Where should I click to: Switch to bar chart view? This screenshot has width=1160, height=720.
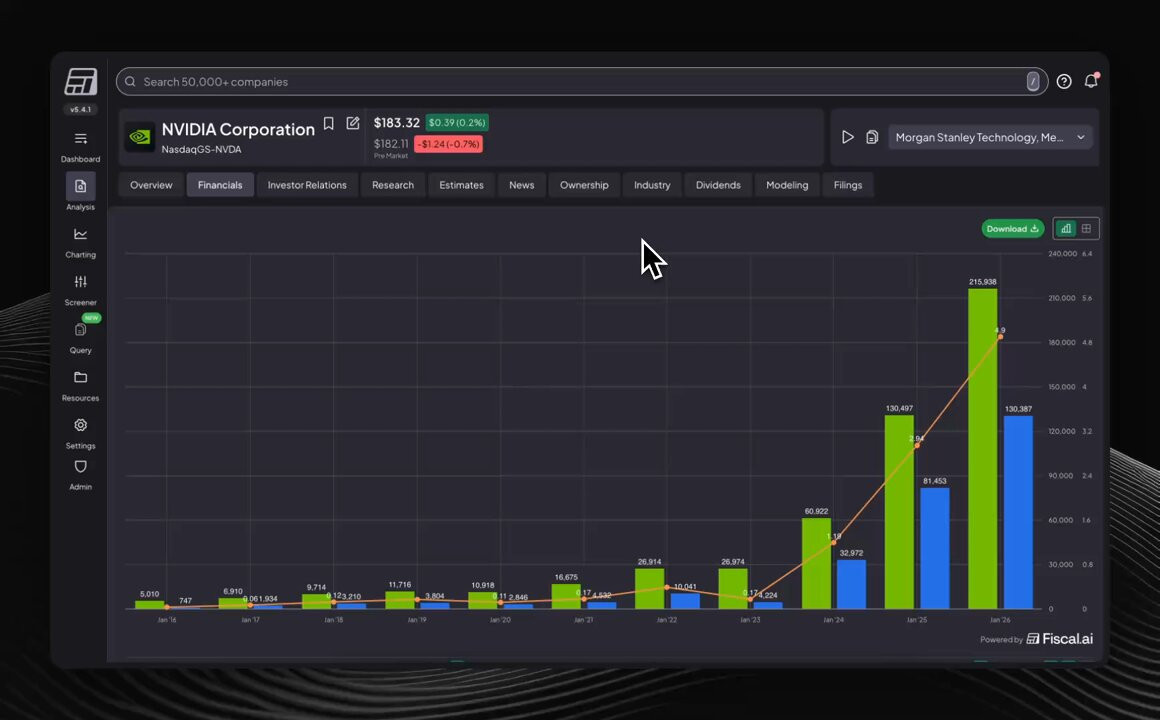(1066, 229)
